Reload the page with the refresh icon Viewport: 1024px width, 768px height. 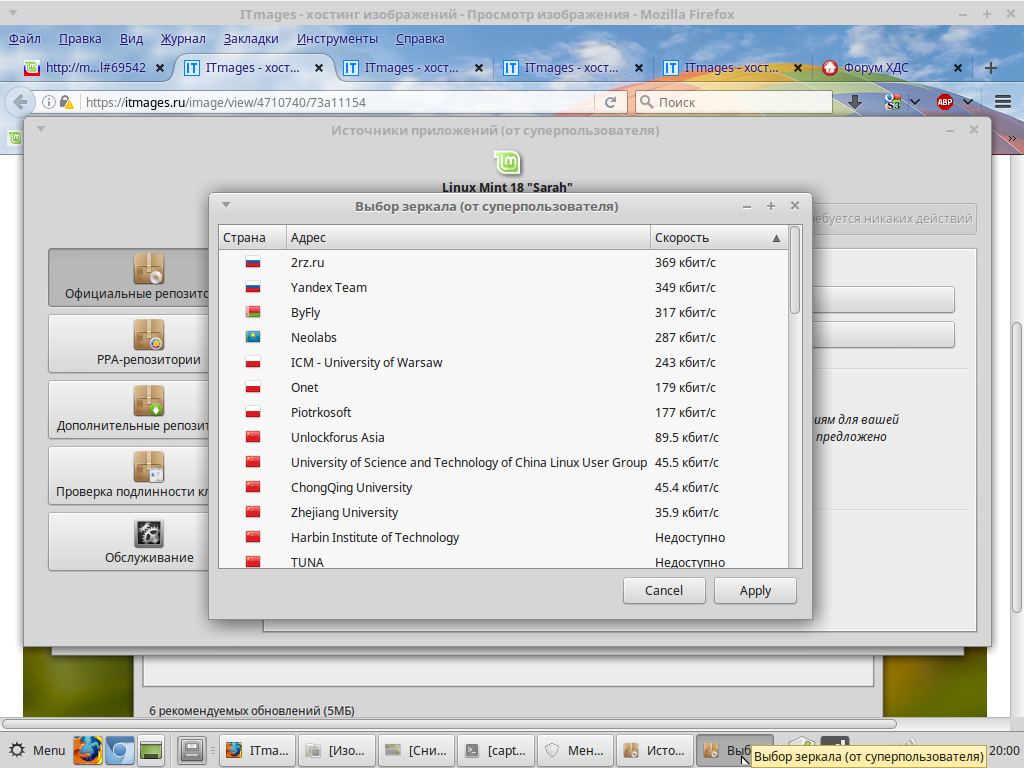610,102
